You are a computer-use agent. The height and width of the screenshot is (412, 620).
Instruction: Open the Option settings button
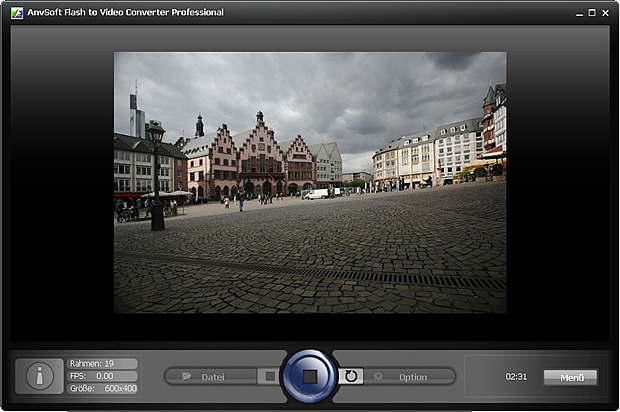coord(409,377)
